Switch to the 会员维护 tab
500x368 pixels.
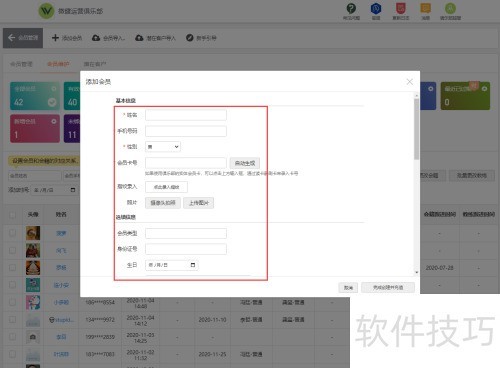(x=58, y=64)
